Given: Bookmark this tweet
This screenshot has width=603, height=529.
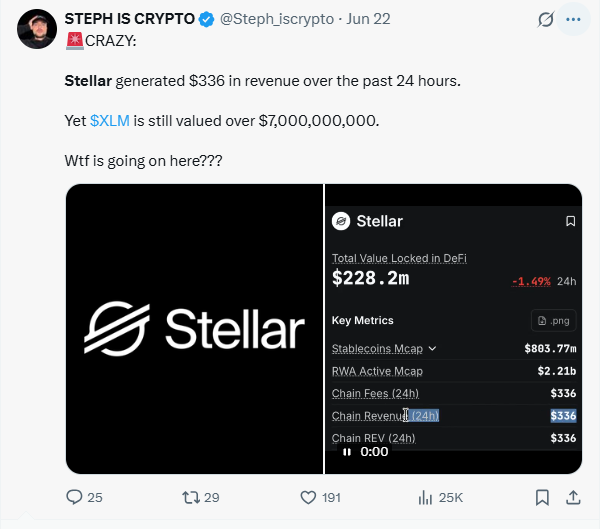Looking at the screenshot, I should (x=542, y=497).
